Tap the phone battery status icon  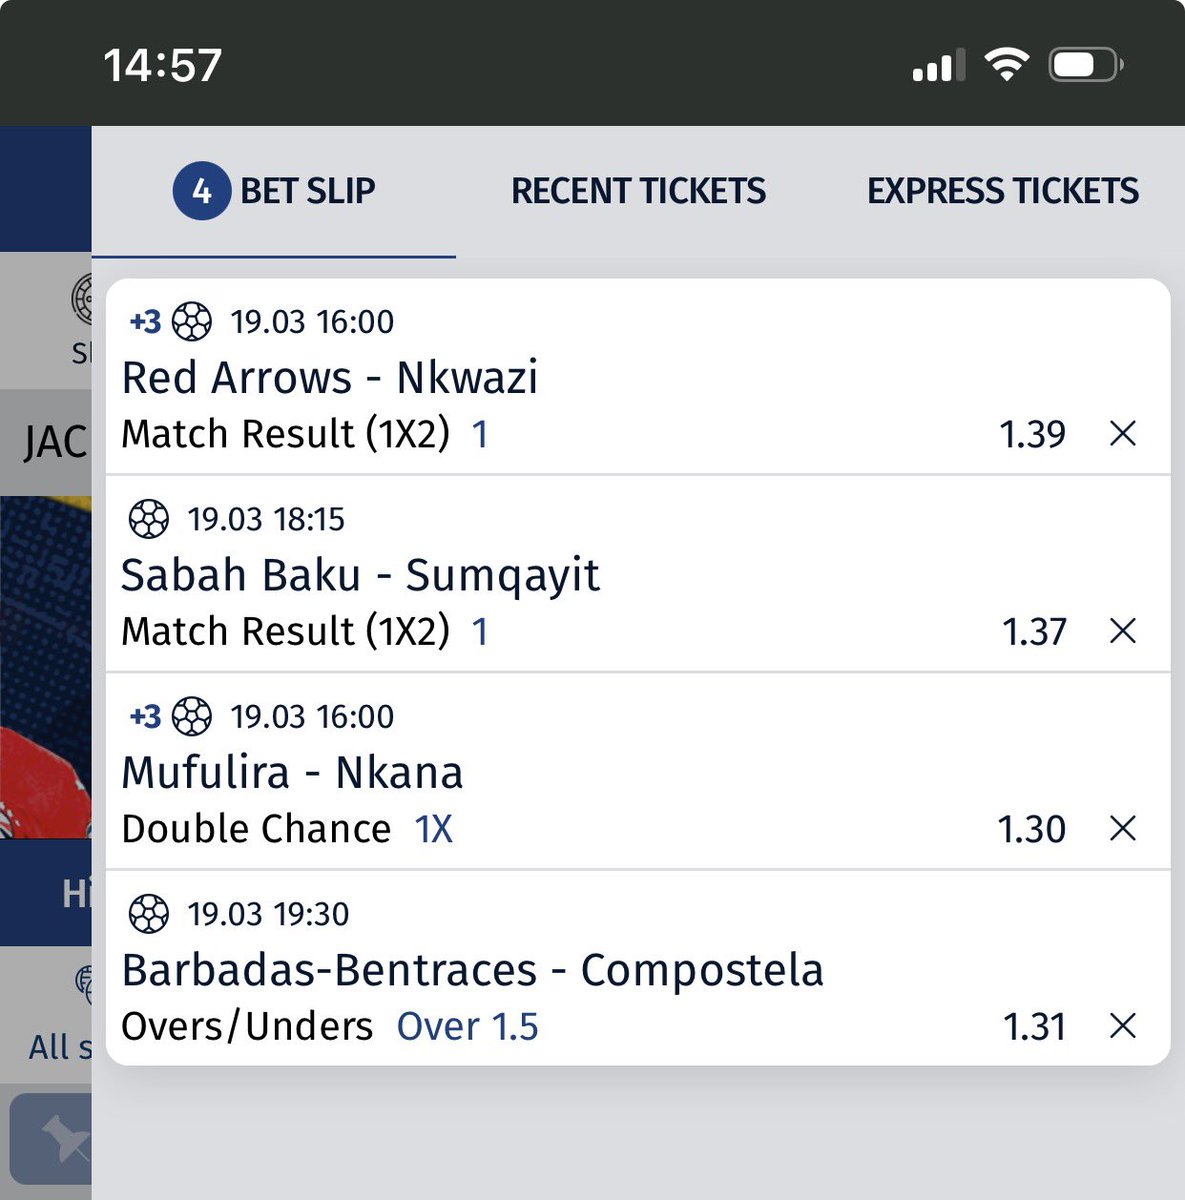click(x=1085, y=66)
